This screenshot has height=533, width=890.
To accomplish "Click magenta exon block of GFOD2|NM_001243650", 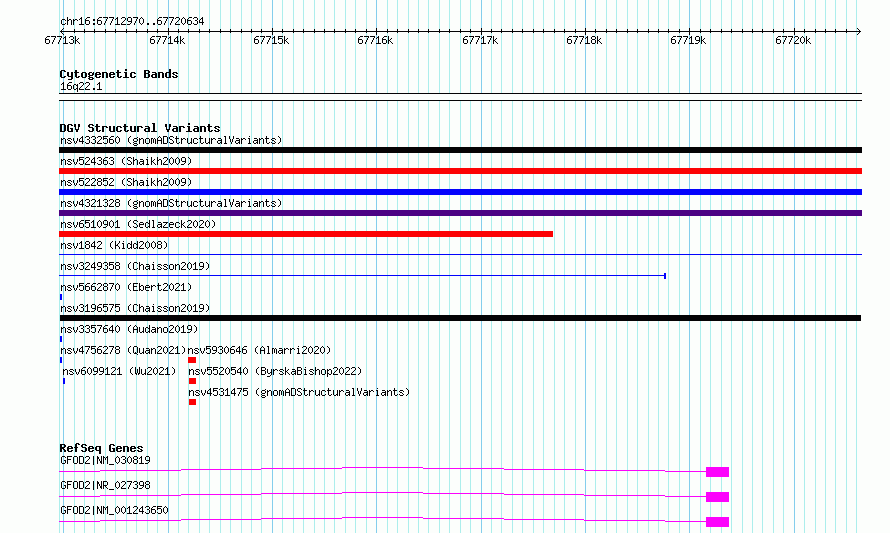I will (717, 522).
